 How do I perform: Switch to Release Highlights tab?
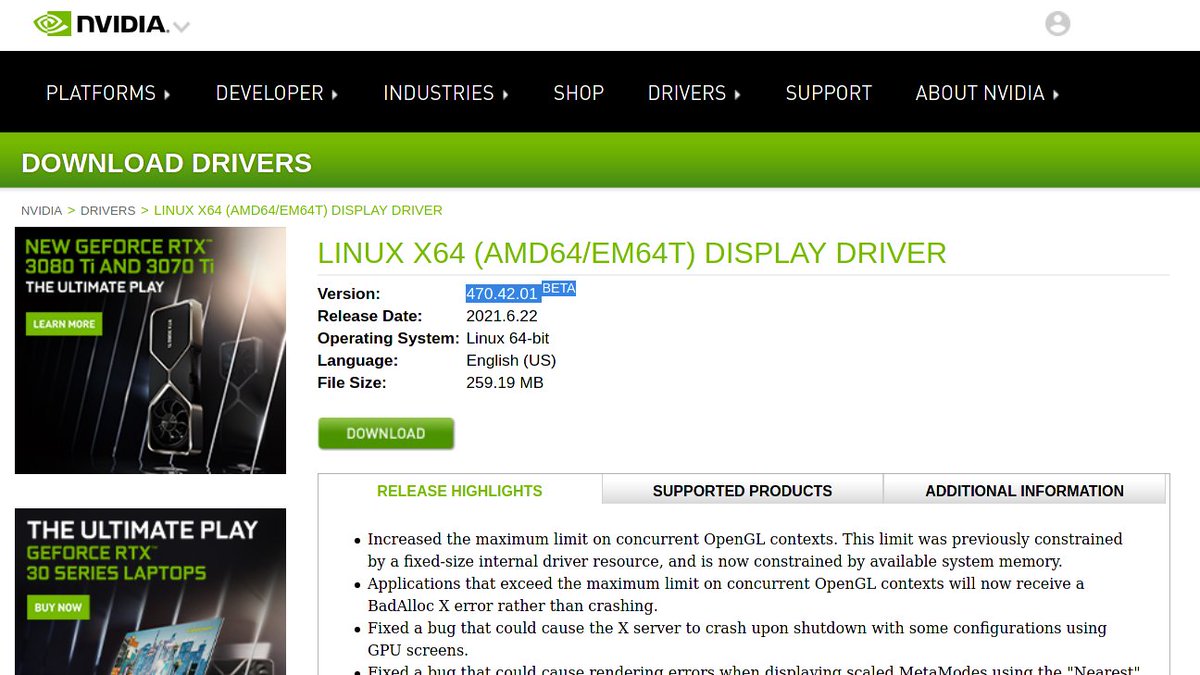[460, 491]
